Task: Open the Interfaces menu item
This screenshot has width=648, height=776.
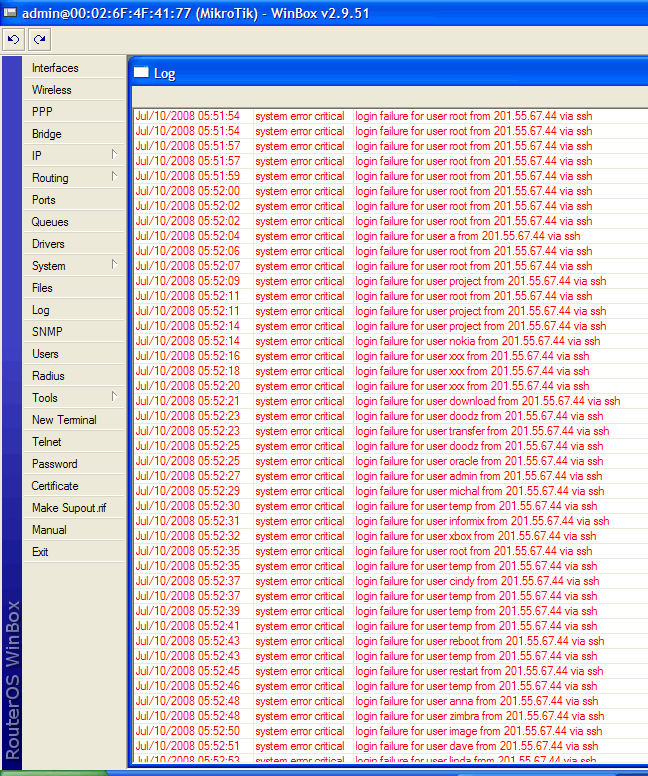Action: pos(74,68)
